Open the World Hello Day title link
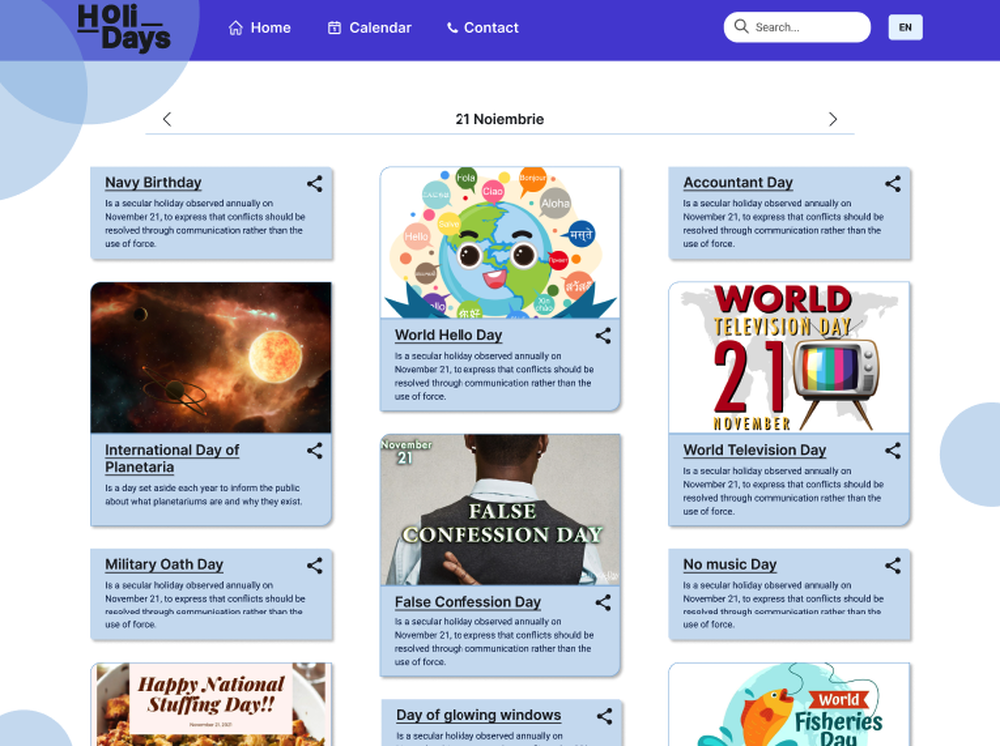The image size is (1000, 746). click(448, 335)
